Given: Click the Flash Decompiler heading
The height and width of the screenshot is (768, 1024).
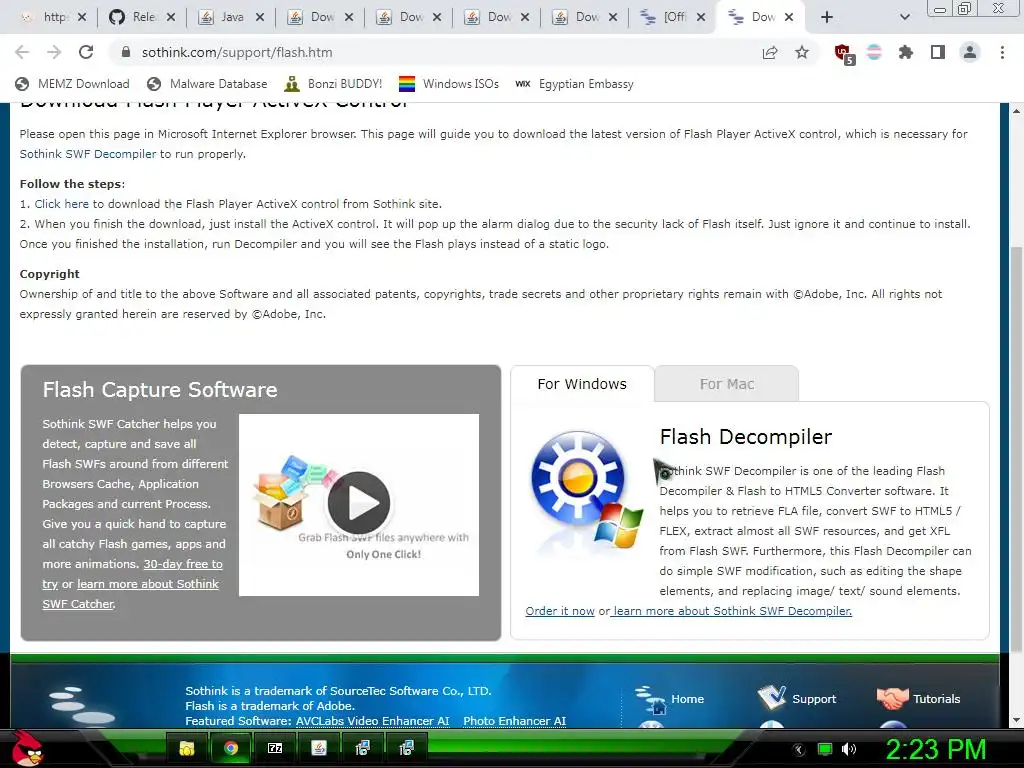Looking at the screenshot, I should pyautogui.click(x=746, y=436).
